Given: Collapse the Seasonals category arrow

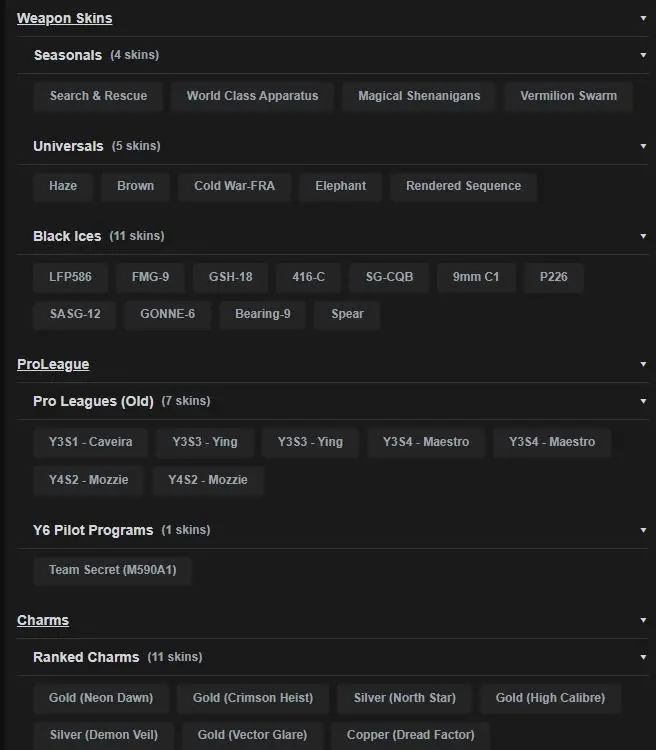Looking at the screenshot, I should pyautogui.click(x=643, y=55).
